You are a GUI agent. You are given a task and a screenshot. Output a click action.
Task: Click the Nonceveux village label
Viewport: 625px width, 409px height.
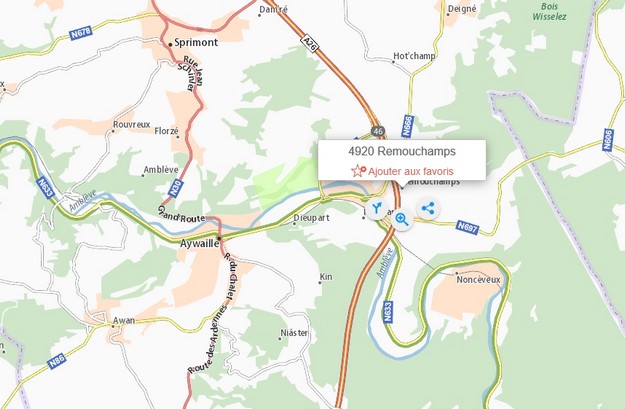(478, 279)
